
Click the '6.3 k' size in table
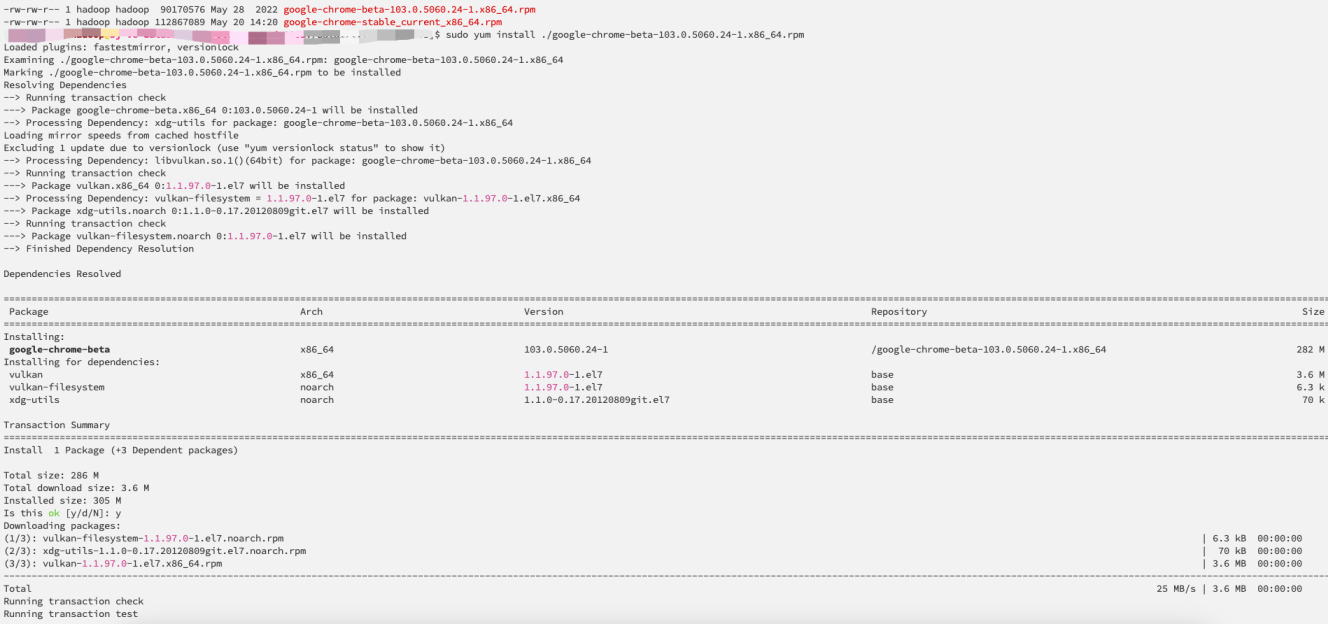tap(1310, 387)
